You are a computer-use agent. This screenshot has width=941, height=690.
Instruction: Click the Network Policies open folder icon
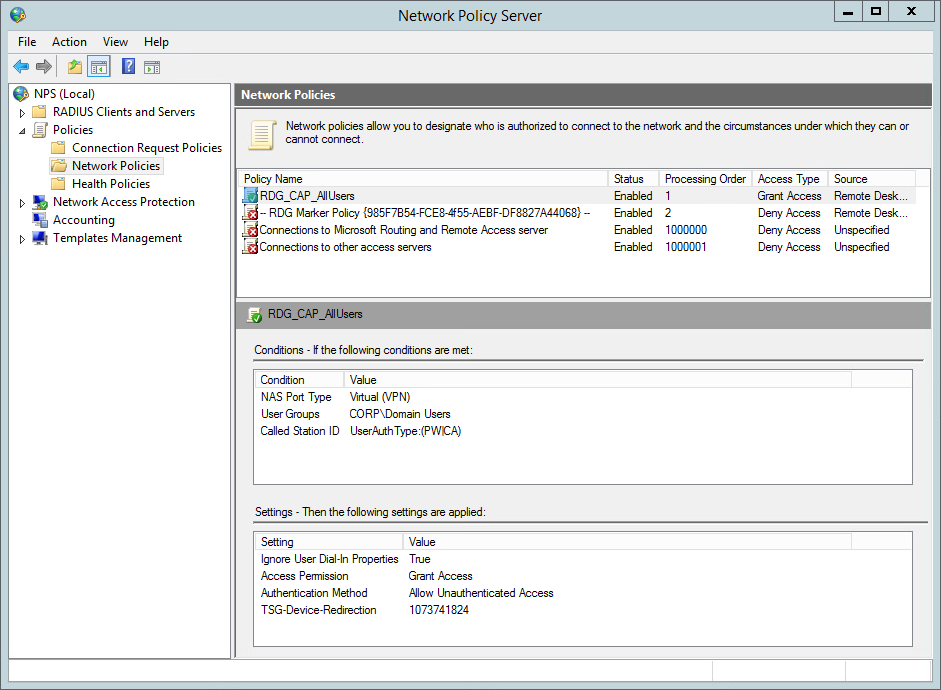click(59, 166)
